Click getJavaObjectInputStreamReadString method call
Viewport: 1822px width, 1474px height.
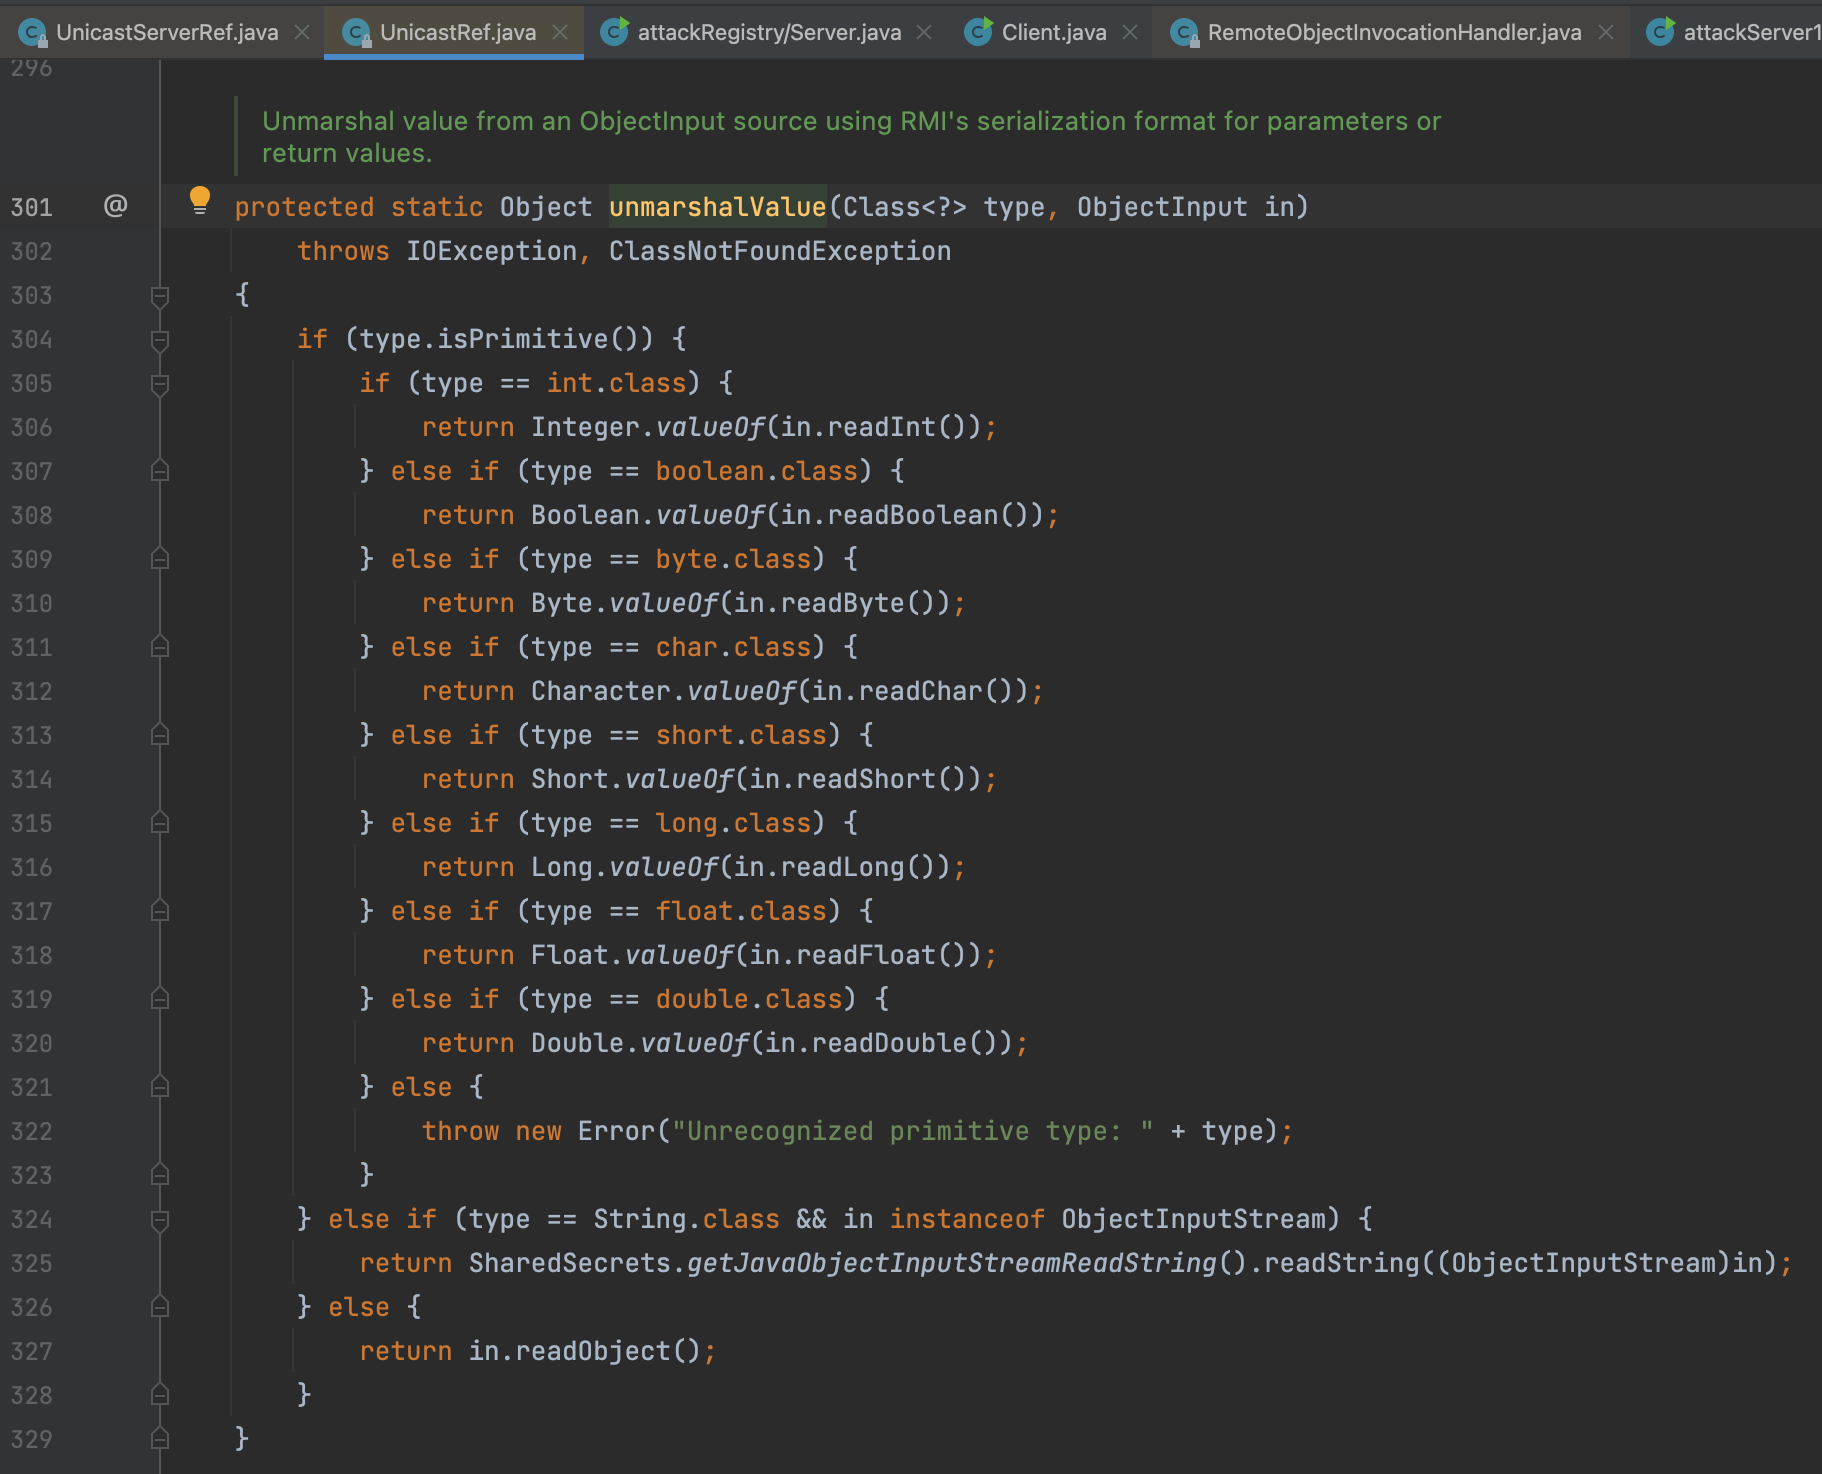950,1263
